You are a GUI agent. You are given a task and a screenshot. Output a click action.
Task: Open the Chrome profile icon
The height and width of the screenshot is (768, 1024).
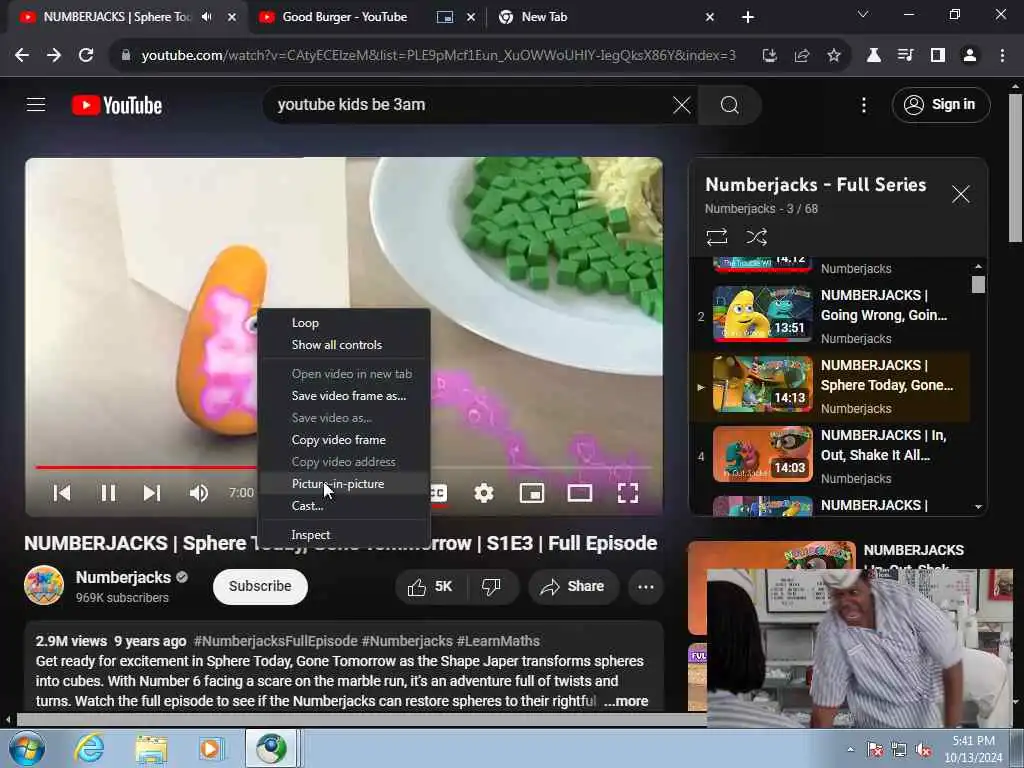[x=969, y=56]
